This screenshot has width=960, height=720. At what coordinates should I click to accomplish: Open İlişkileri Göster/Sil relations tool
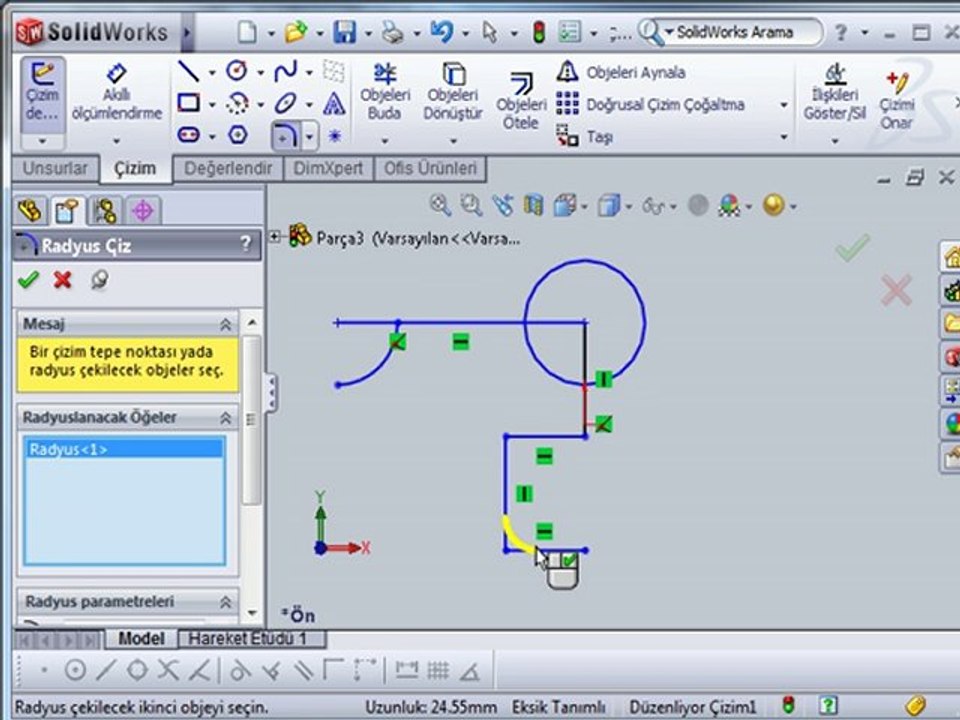click(834, 92)
